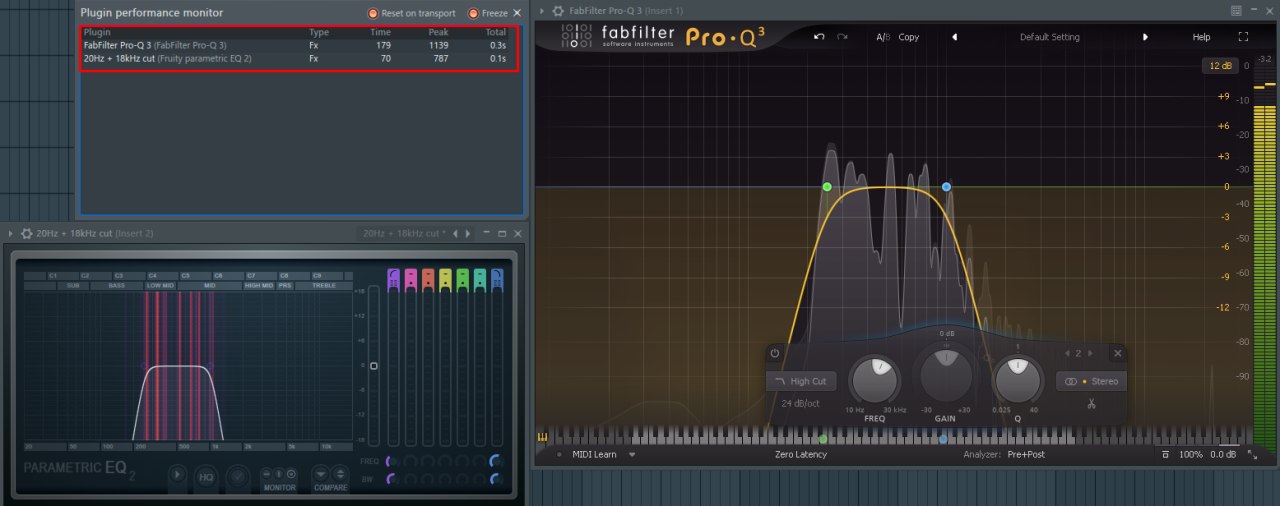Select next band in Pro-Q 3 panel
This screenshot has height=506, width=1280.
pyautogui.click(x=1090, y=353)
